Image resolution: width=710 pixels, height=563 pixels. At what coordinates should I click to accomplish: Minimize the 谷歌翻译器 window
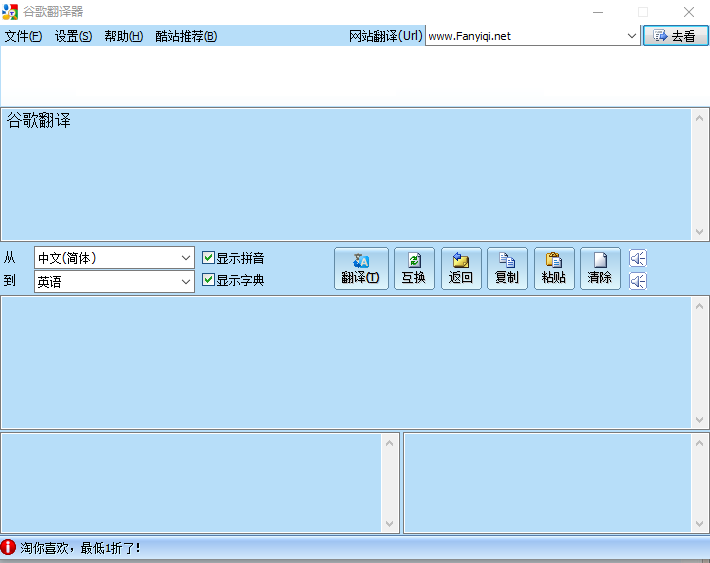click(x=598, y=12)
